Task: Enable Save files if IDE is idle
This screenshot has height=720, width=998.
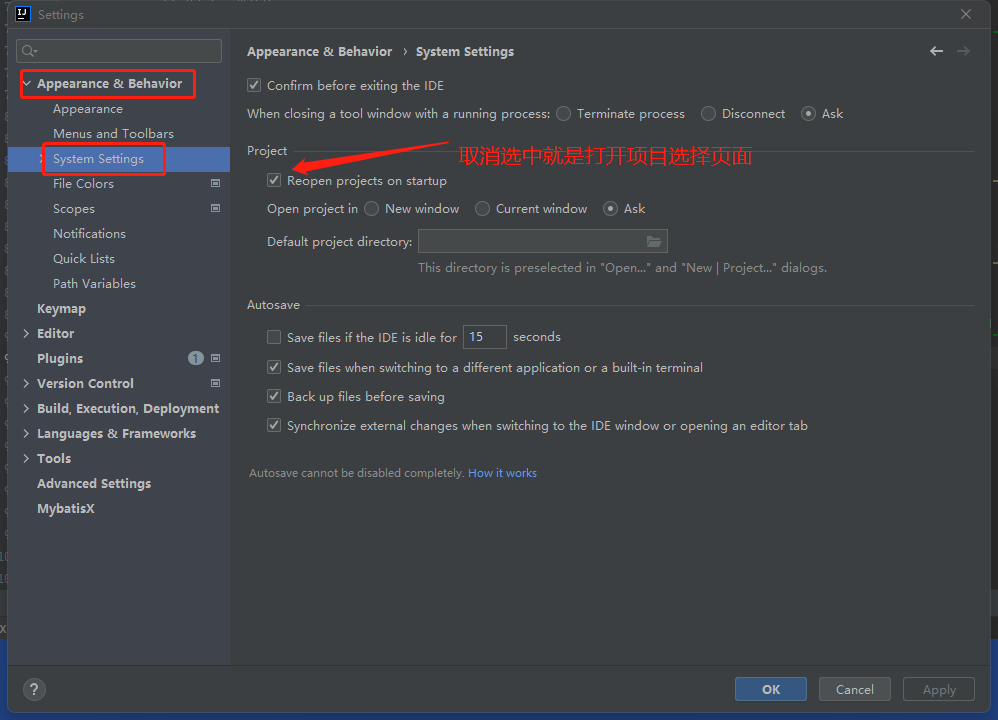Action: click(274, 337)
